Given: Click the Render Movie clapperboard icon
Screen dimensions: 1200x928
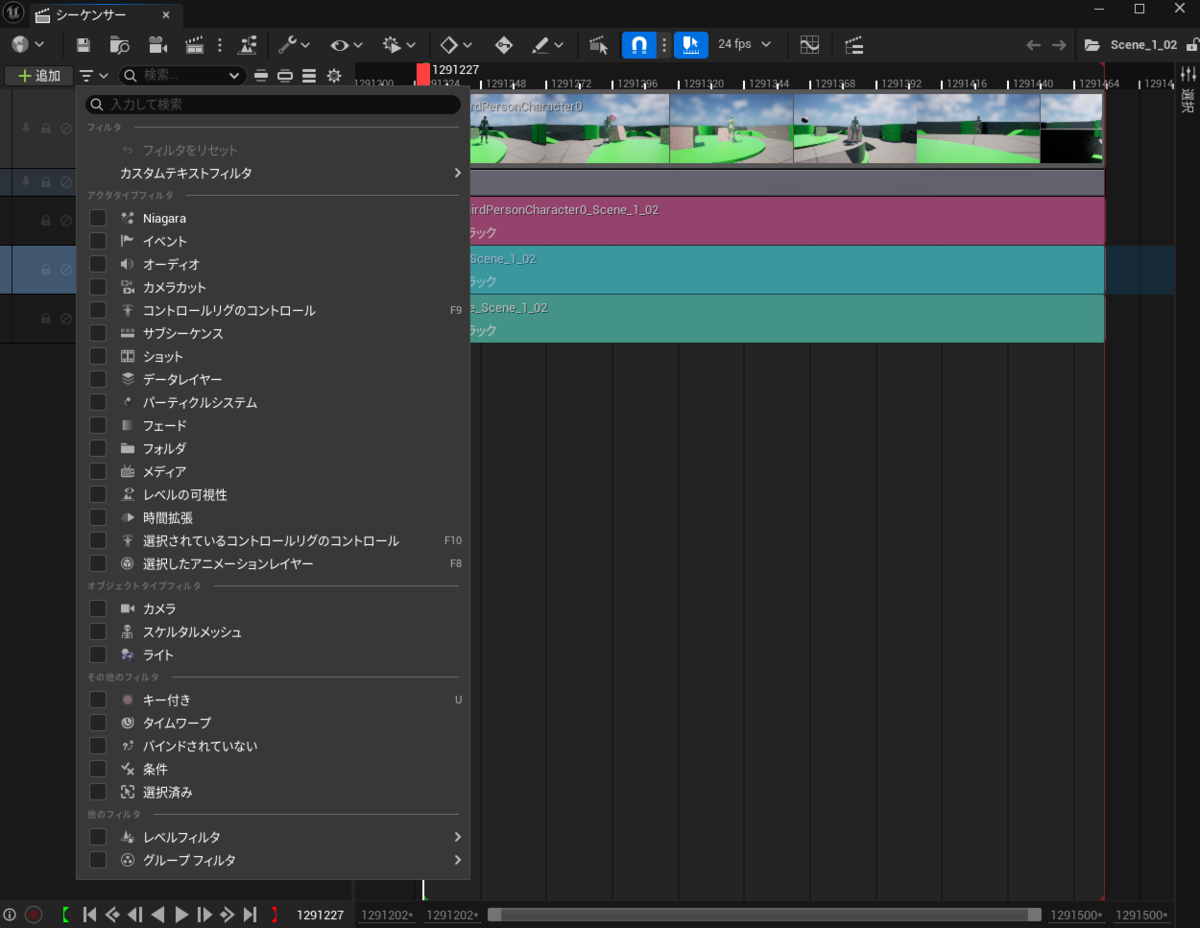Looking at the screenshot, I should [x=195, y=45].
